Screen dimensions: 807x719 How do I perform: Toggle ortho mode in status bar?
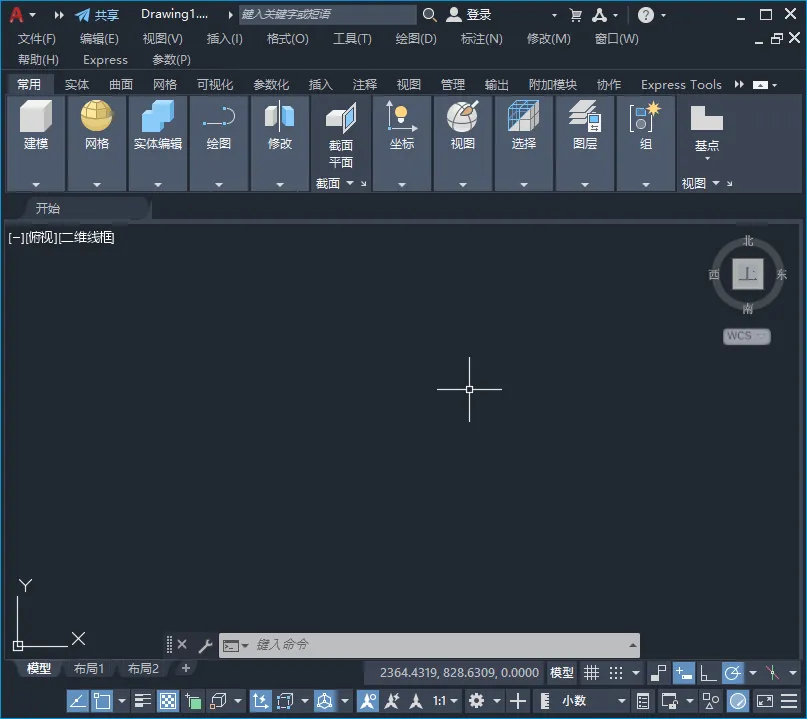pos(708,673)
